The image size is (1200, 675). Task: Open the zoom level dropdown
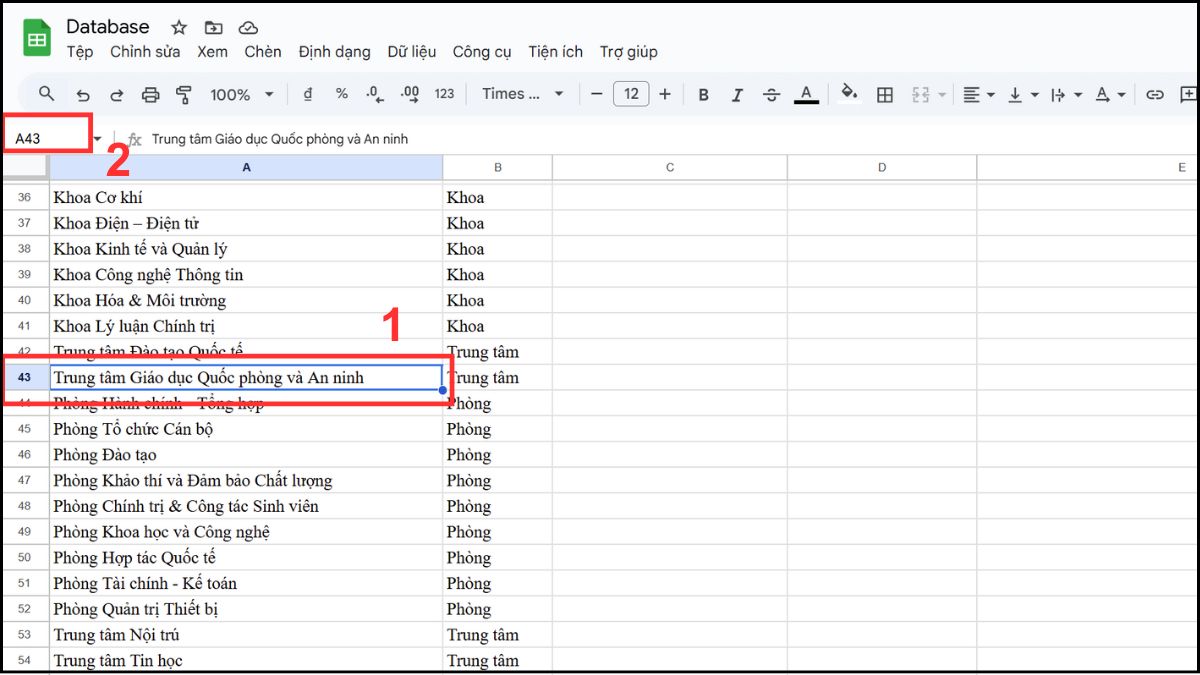(240, 94)
